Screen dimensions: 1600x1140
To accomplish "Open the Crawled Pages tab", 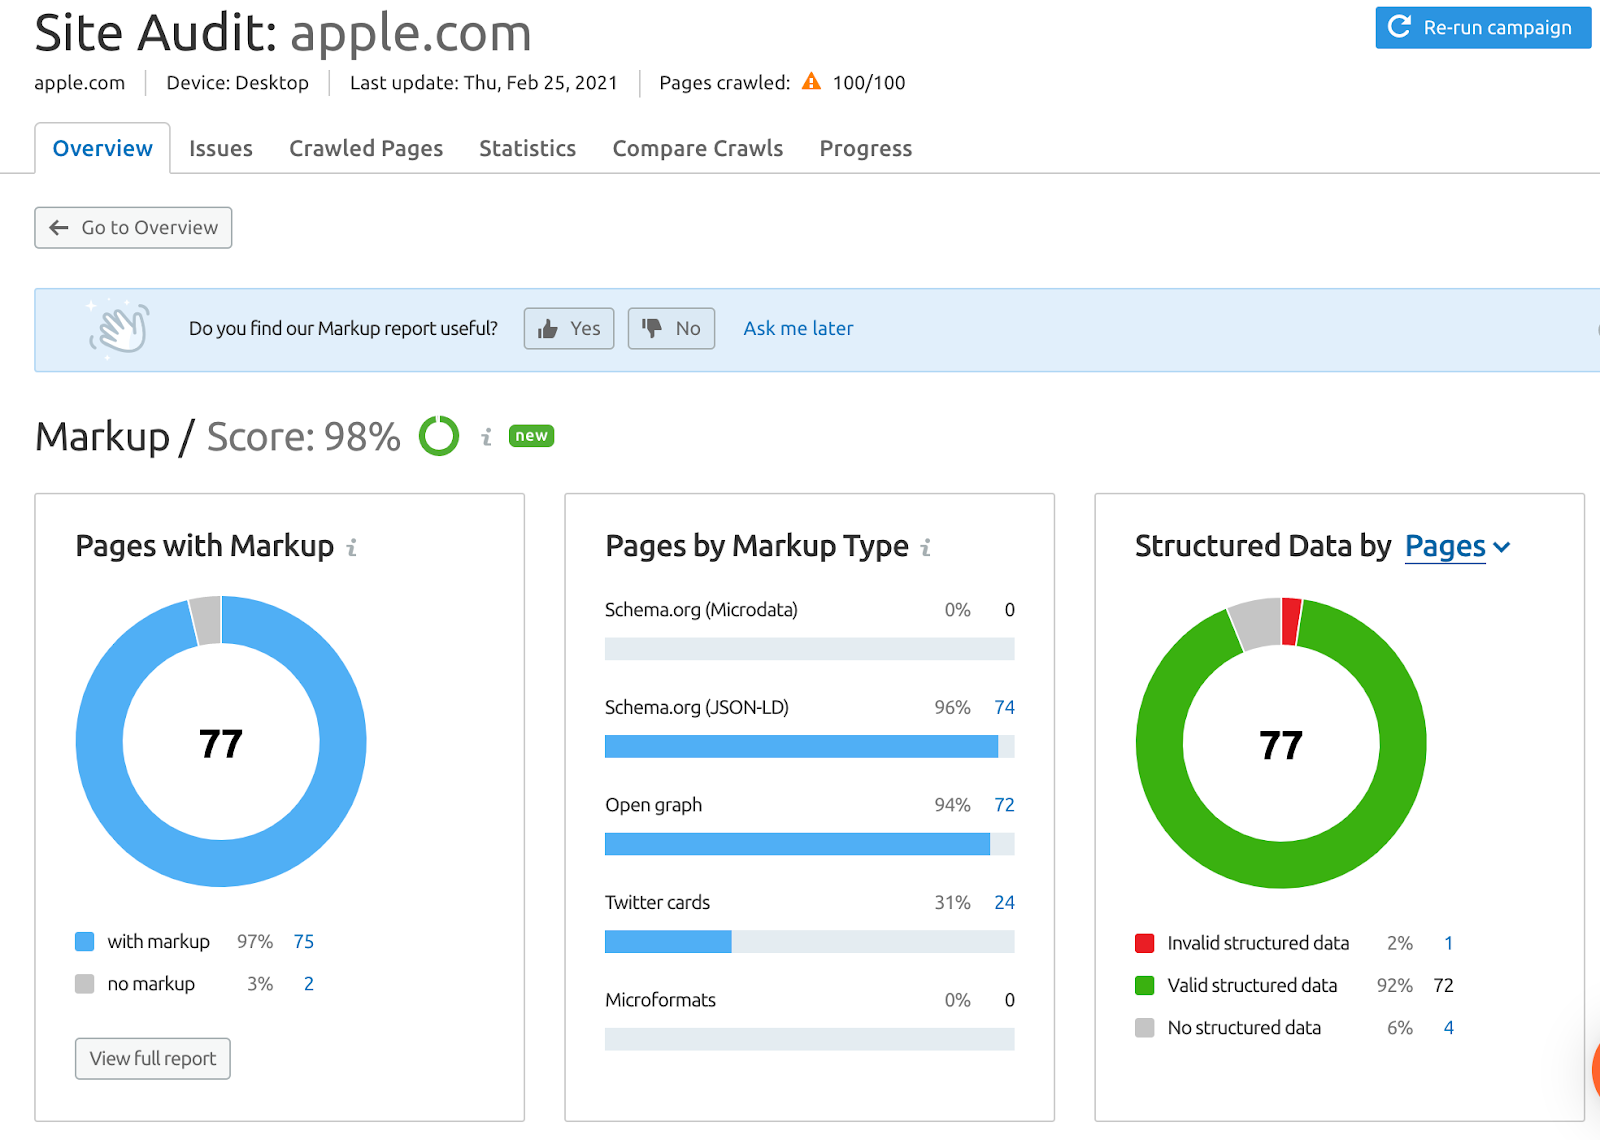I will [366, 148].
